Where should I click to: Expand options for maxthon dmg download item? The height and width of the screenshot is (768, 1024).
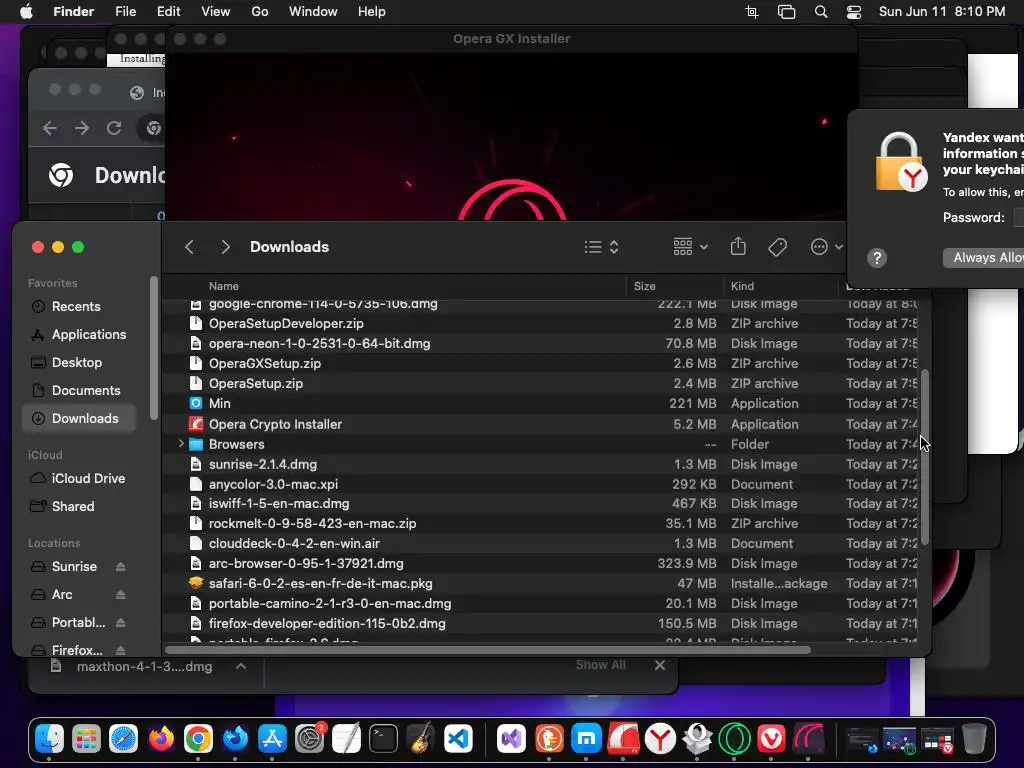(x=241, y=667)
